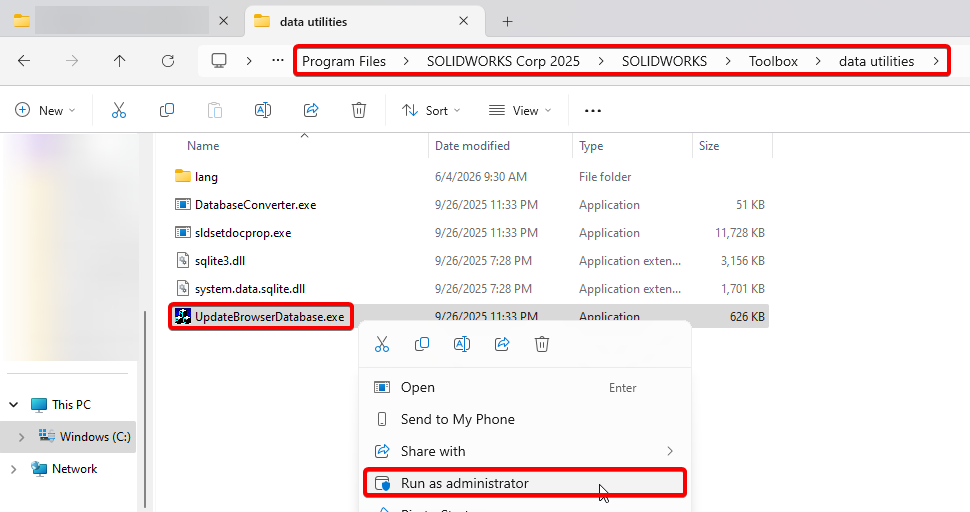
Task: Click the toolbar Paste icon
Action: [215, 111]
